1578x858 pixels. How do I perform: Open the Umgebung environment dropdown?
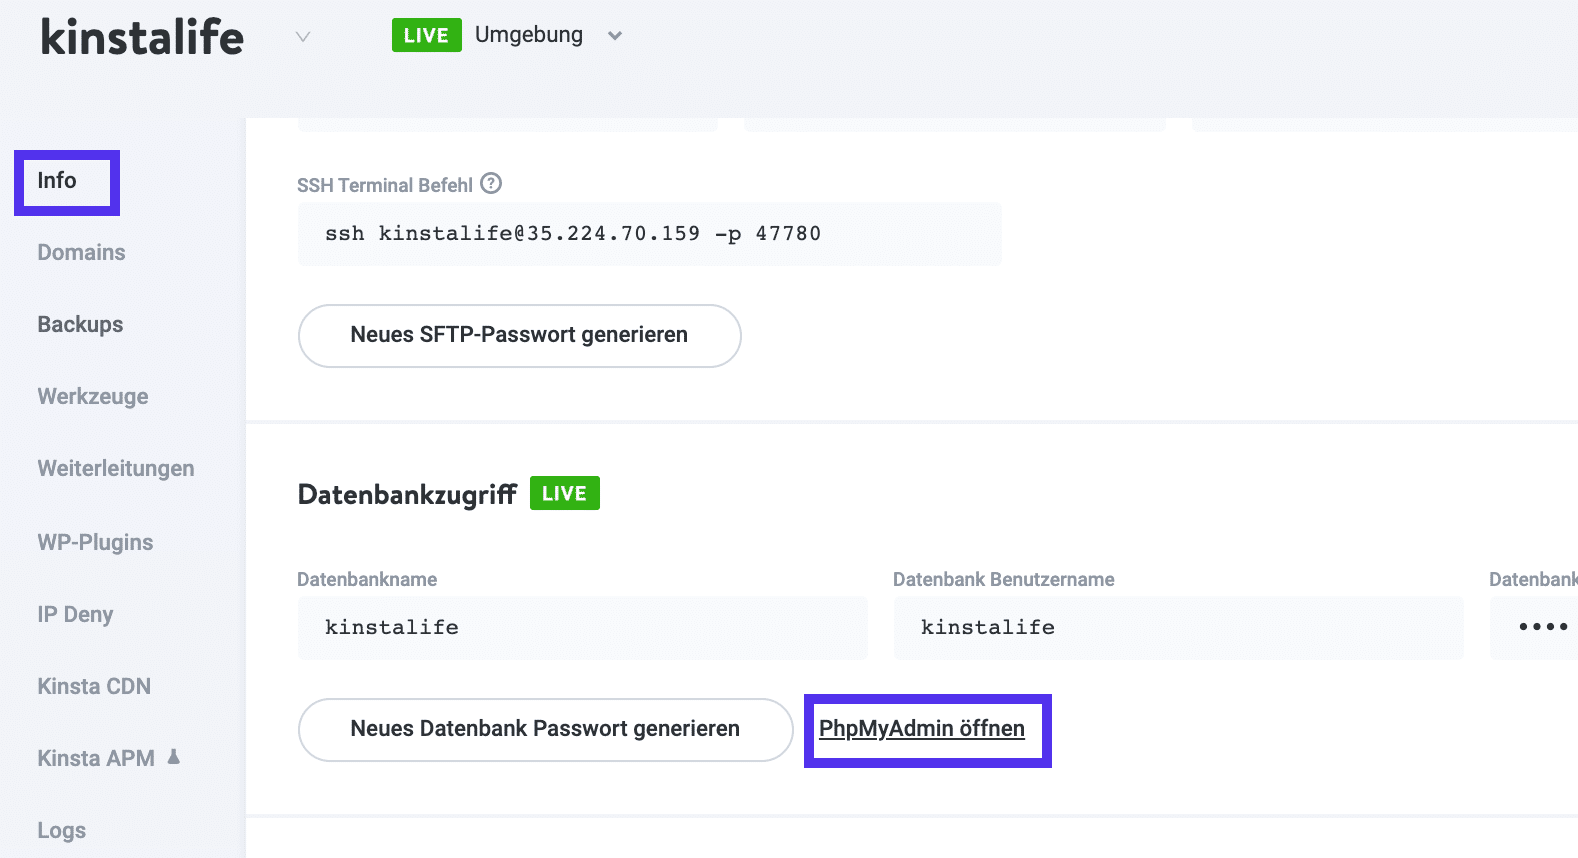click(614, 35)
